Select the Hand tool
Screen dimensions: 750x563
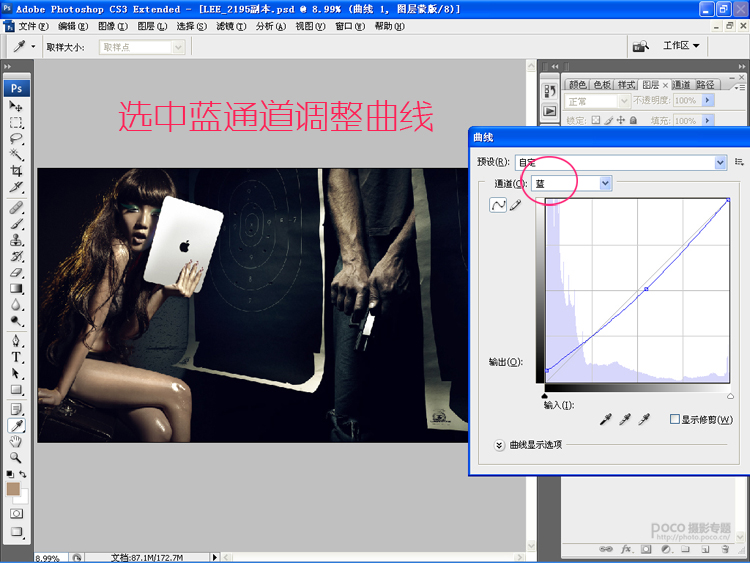tap(16, 442)
